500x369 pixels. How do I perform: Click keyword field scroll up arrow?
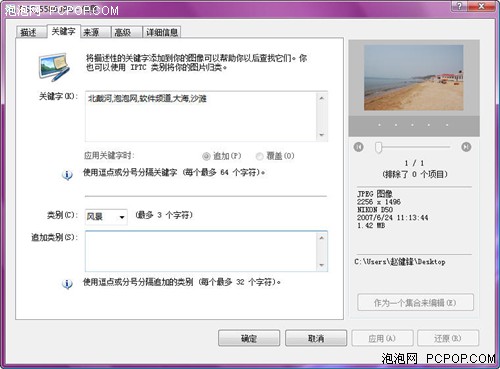(322, 98)
